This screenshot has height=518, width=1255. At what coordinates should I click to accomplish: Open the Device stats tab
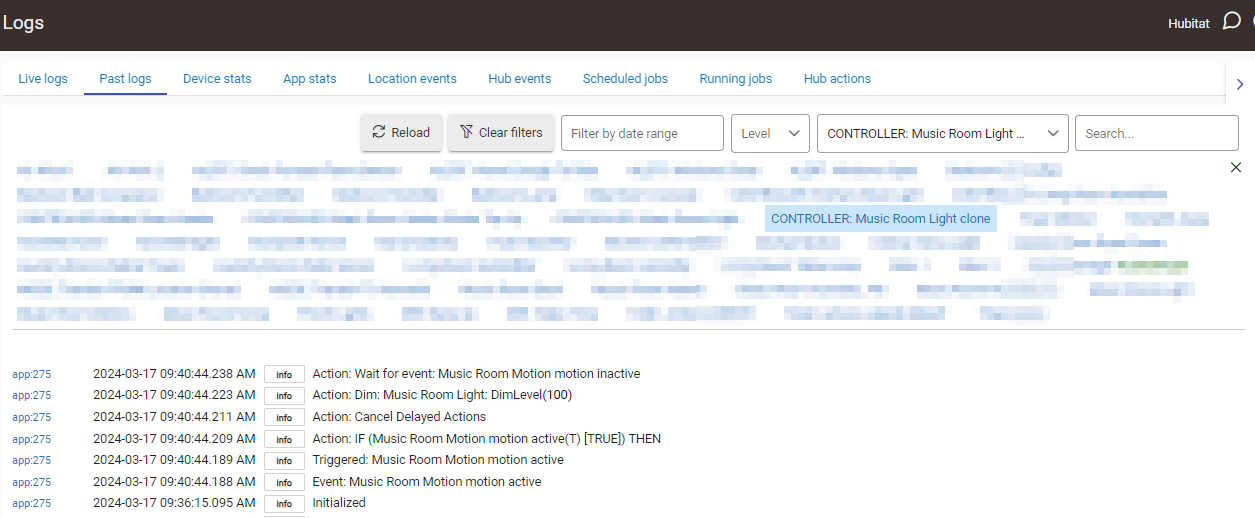point(217,79)
